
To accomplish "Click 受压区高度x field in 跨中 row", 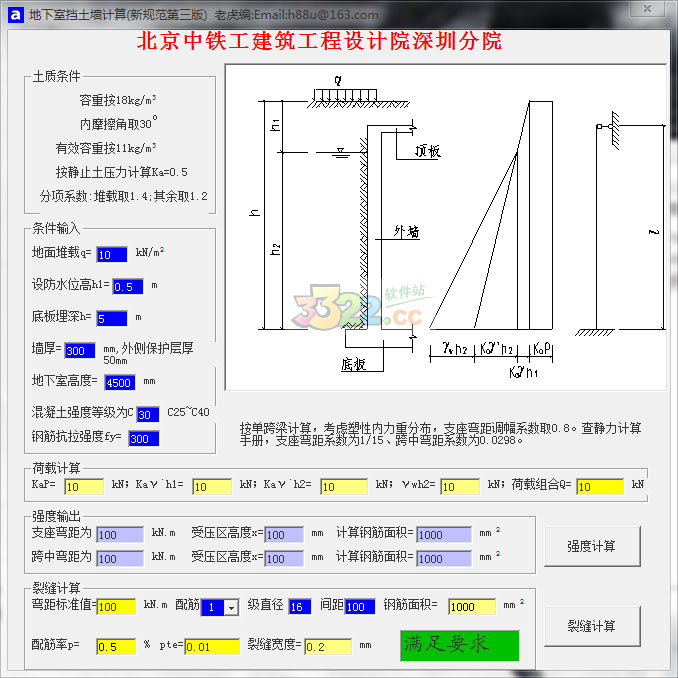I will coord(284,559).
